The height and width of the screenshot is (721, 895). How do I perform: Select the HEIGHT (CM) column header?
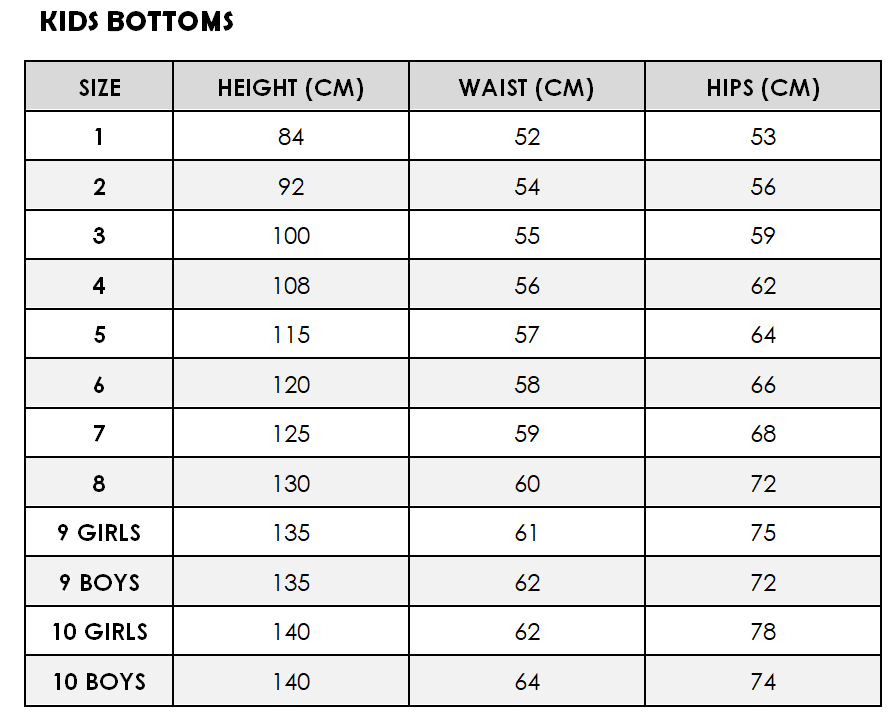pyautogui.click(x=291, y=86)
